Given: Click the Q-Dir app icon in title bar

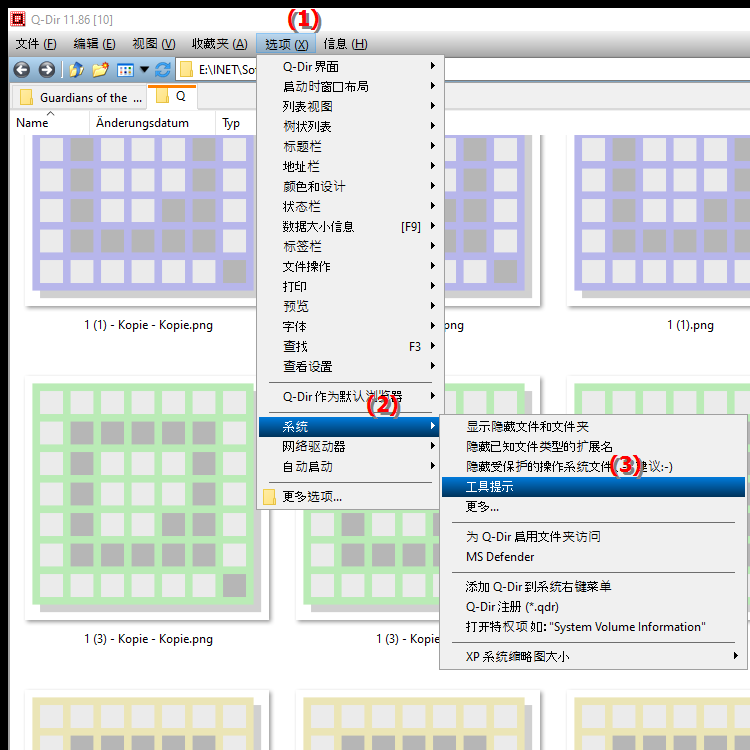Looking at the screenshot, I should click(18, 19).
